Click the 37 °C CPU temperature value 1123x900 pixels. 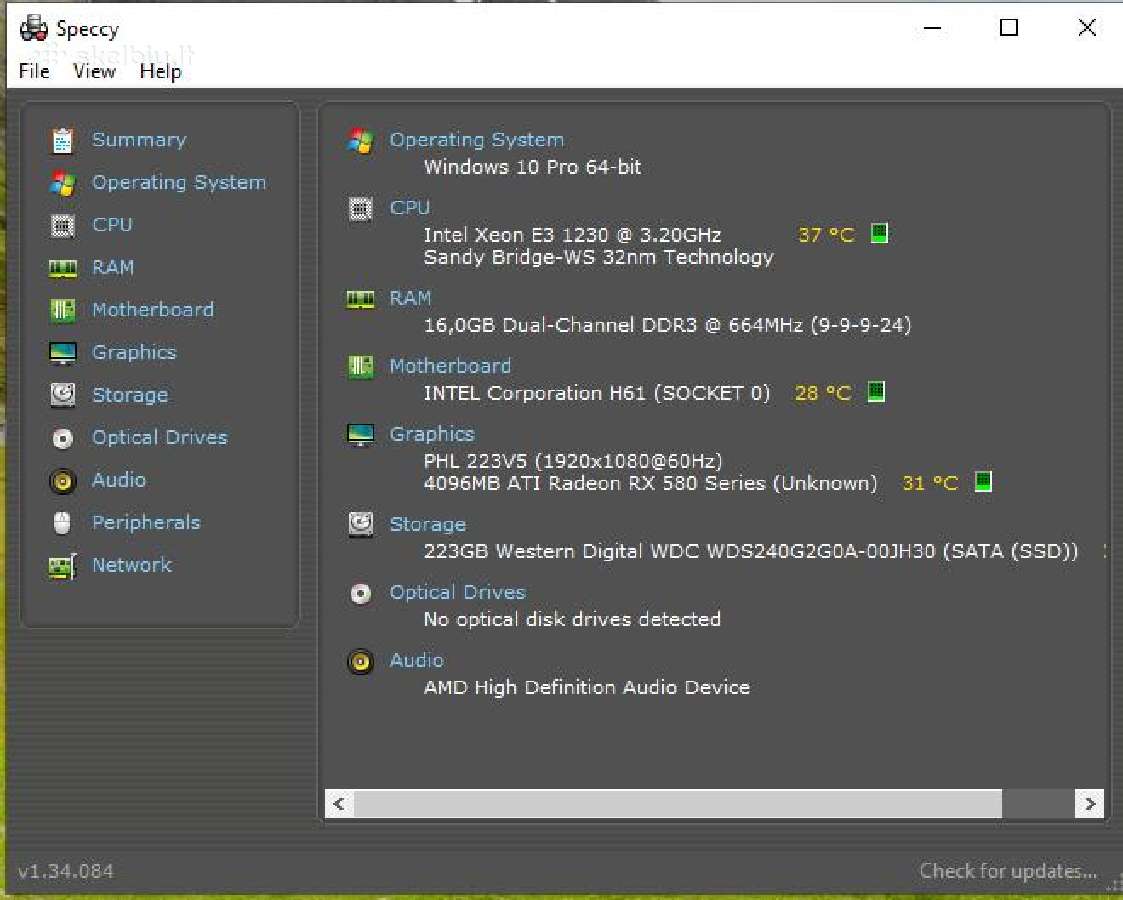point(826,235)
